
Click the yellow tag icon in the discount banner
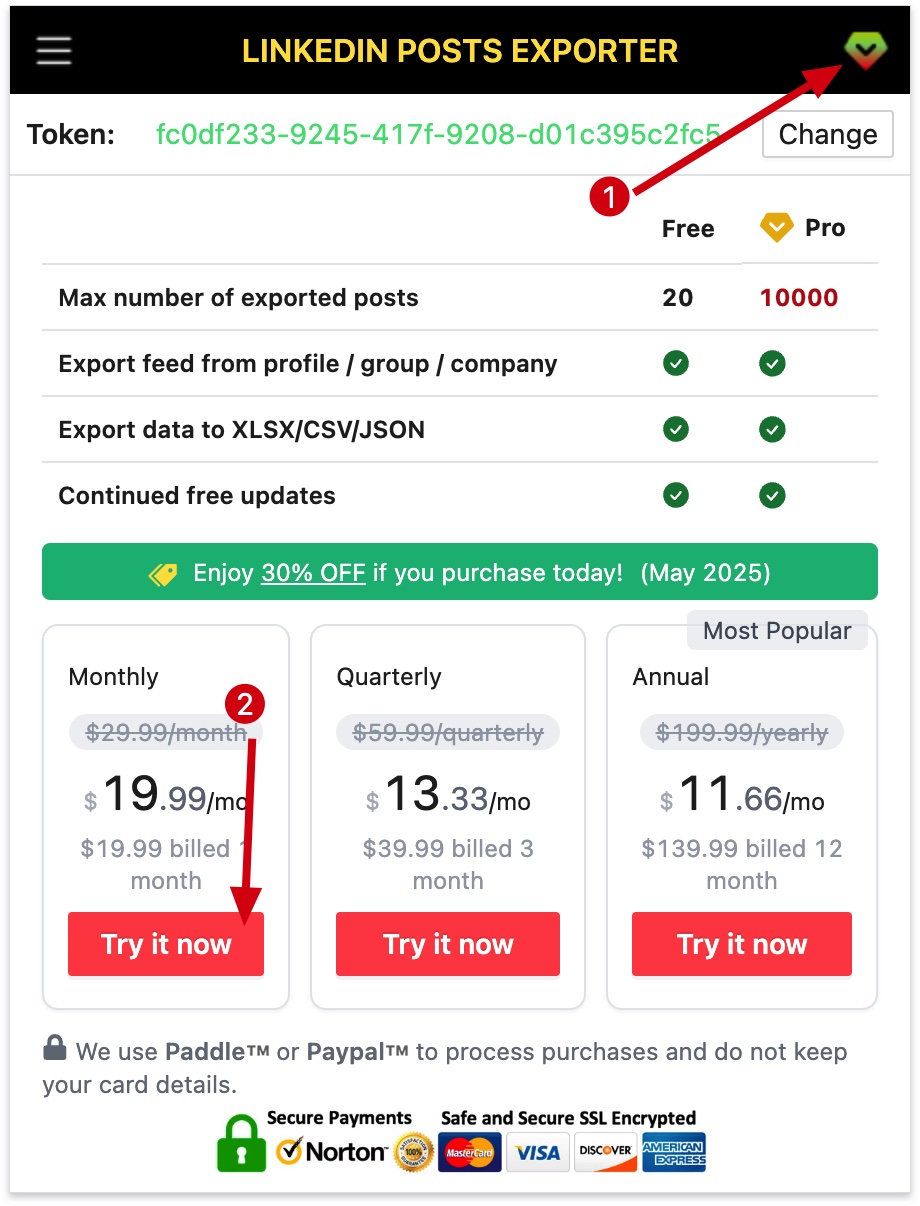[162, 571]
